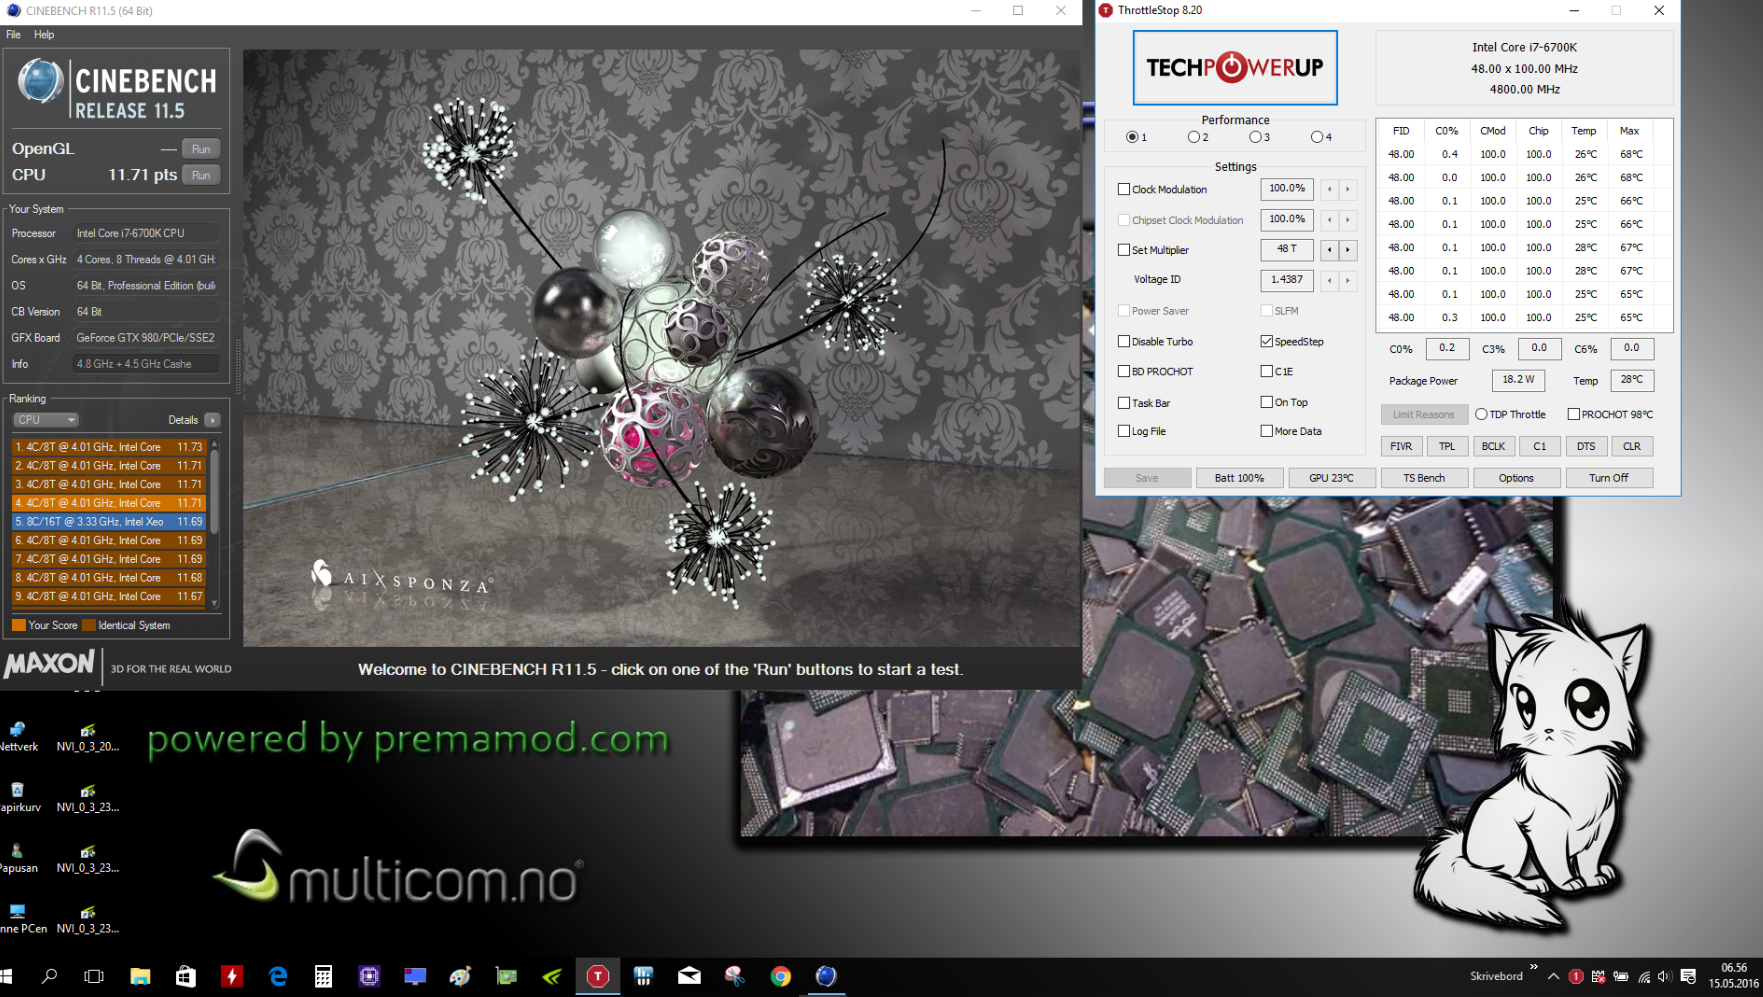Decrease Set Multiplier with left arrow

[x=1330, y=249]
